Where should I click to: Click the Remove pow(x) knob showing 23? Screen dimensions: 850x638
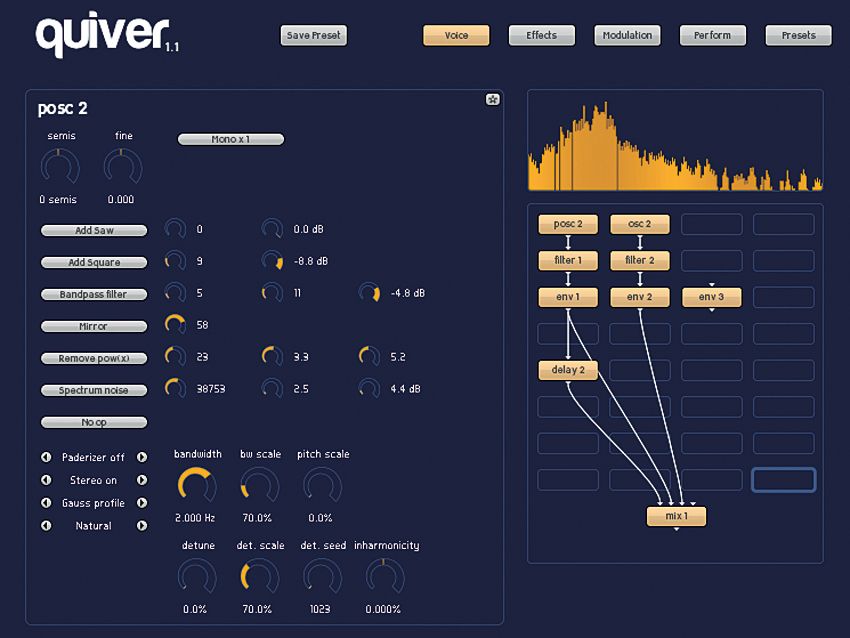pos(175,357)
